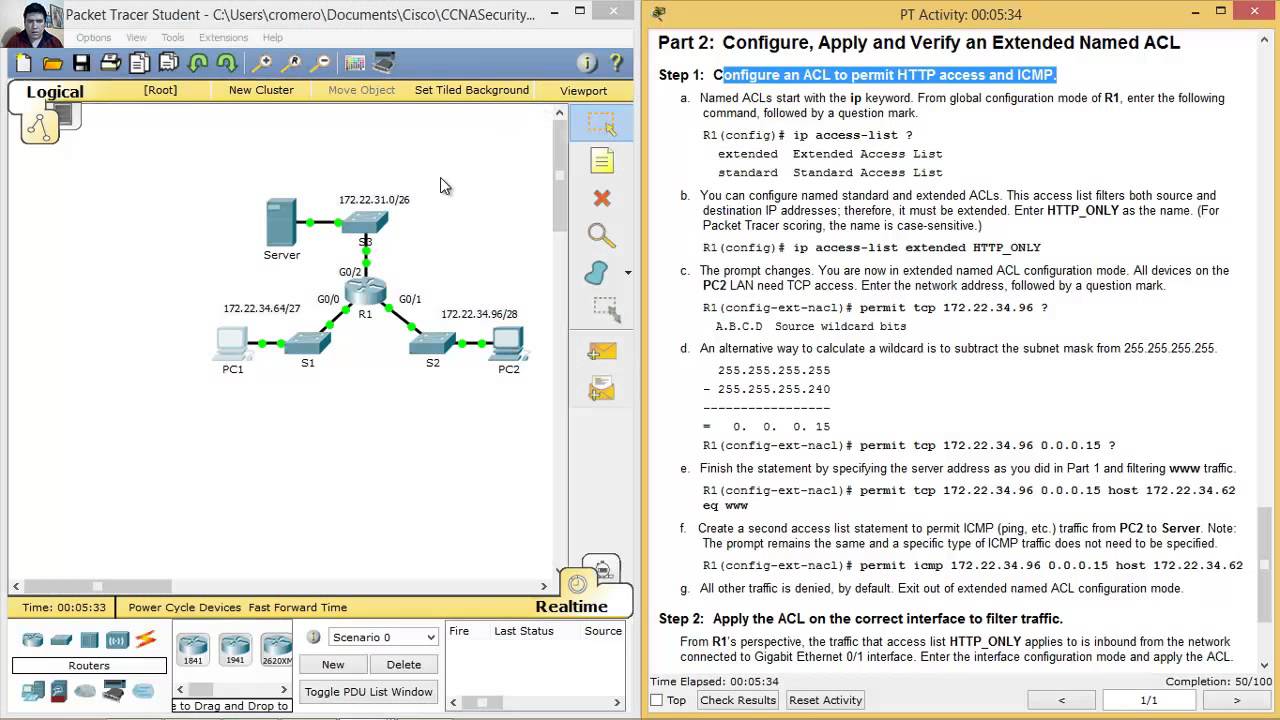Image resolution: width=1280 pixels, height=720 pixels.
Task: Open Help with the question mark icon
Action: [616, 63]
